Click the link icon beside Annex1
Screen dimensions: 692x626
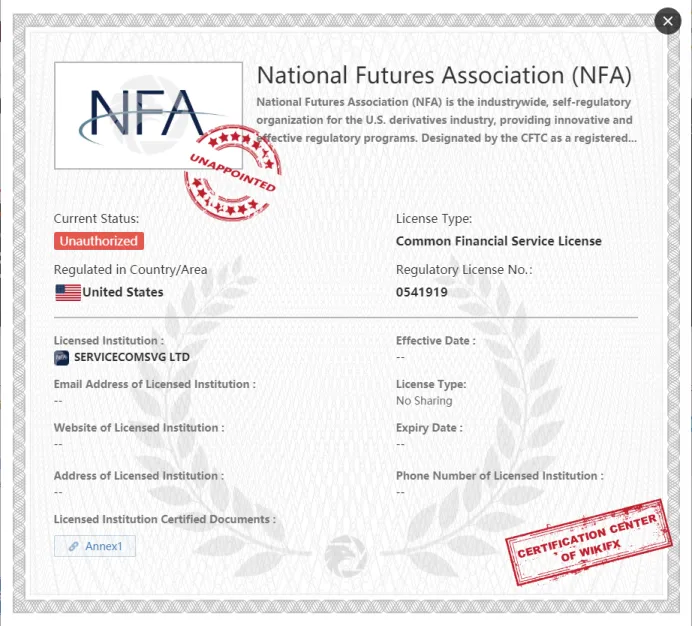pos(74,547)
